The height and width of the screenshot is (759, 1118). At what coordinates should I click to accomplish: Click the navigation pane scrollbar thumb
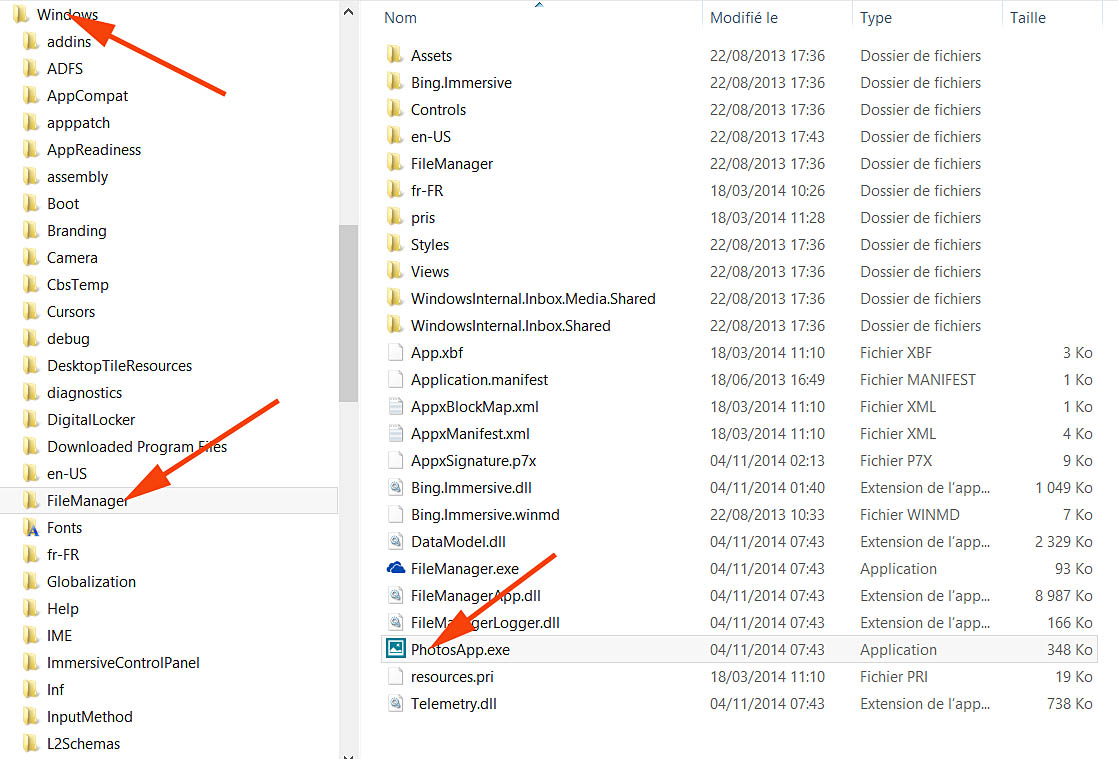tap(348, 310)
